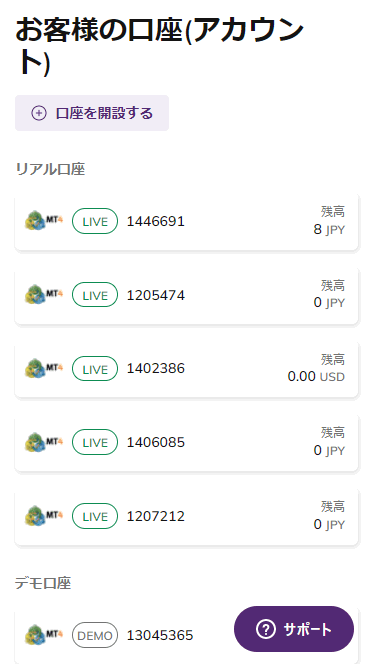
Task: Click the MT4 icon of account 1205474
Action: (44, 295)
